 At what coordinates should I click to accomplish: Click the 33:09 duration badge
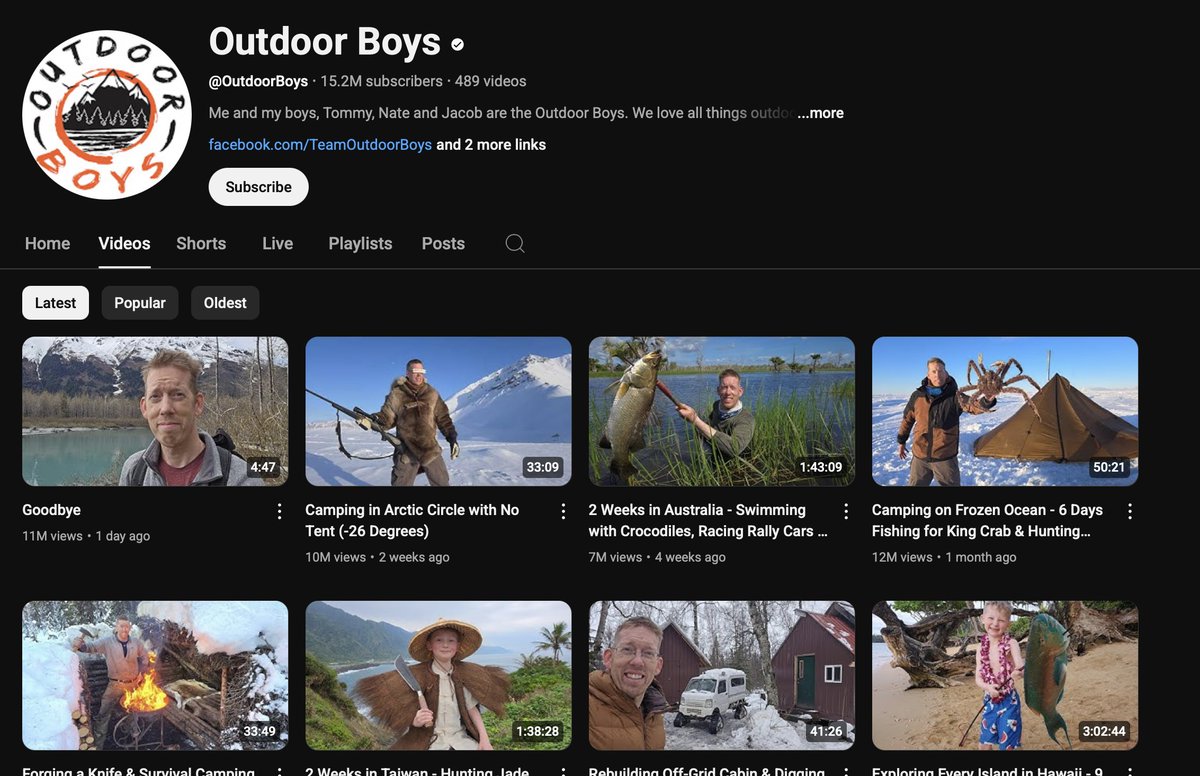coord(543,467)
